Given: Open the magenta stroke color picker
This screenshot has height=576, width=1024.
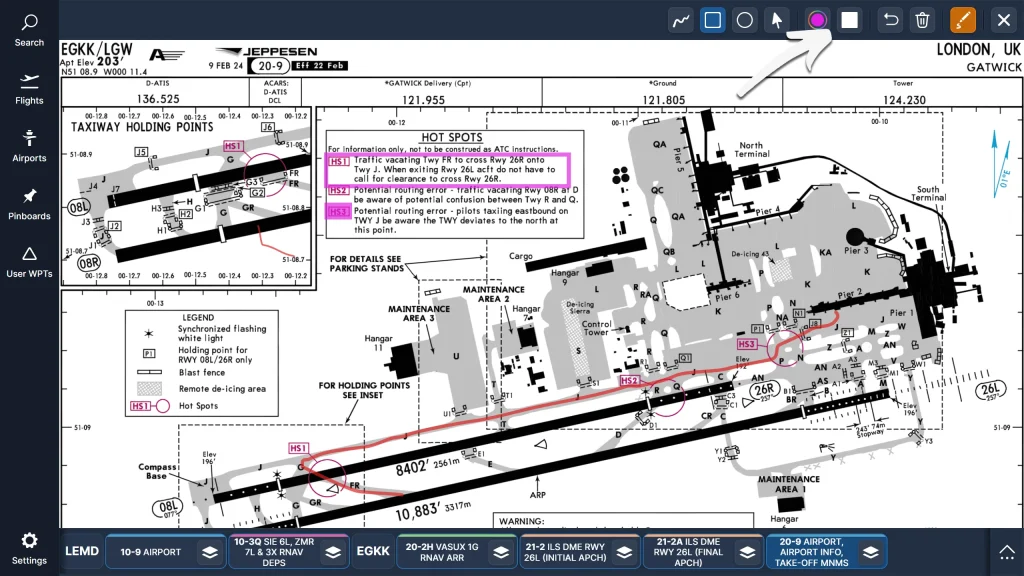Looking at the screenshot, I should (x=817, y=20).
